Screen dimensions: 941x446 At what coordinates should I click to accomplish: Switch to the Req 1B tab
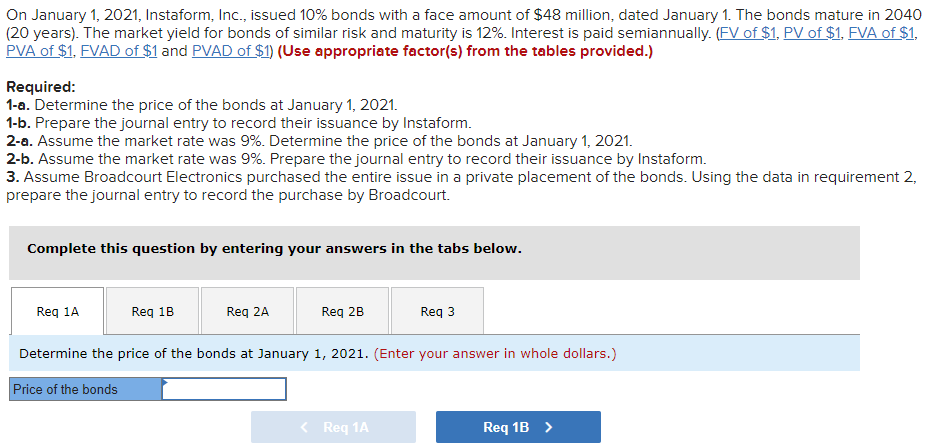pos(152,312)
